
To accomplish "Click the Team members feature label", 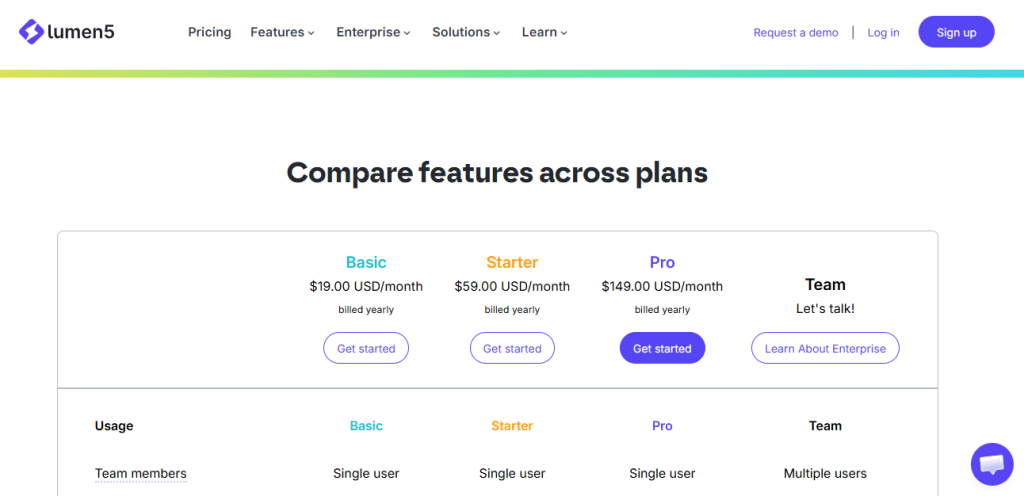I will pos(141,473).
